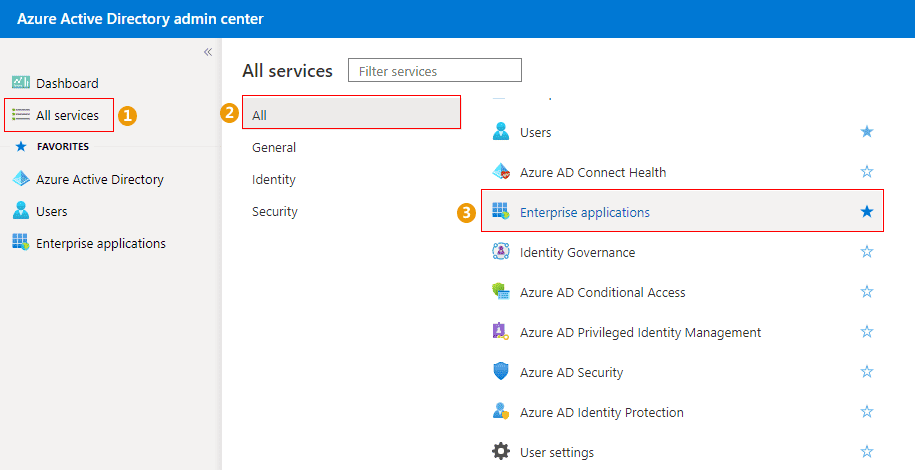915x470 pixels.
Task: Open Azure AD Identity Protection link
Action: point(601,412)
